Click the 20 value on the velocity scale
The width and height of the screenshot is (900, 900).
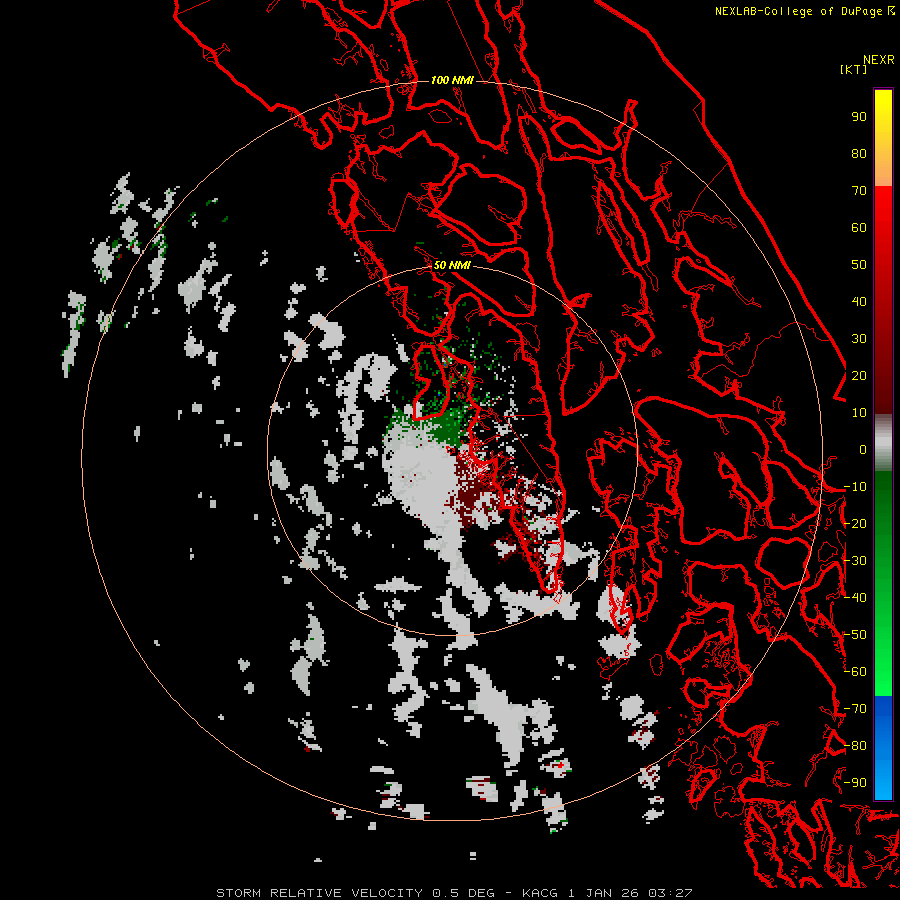point(859,376)
